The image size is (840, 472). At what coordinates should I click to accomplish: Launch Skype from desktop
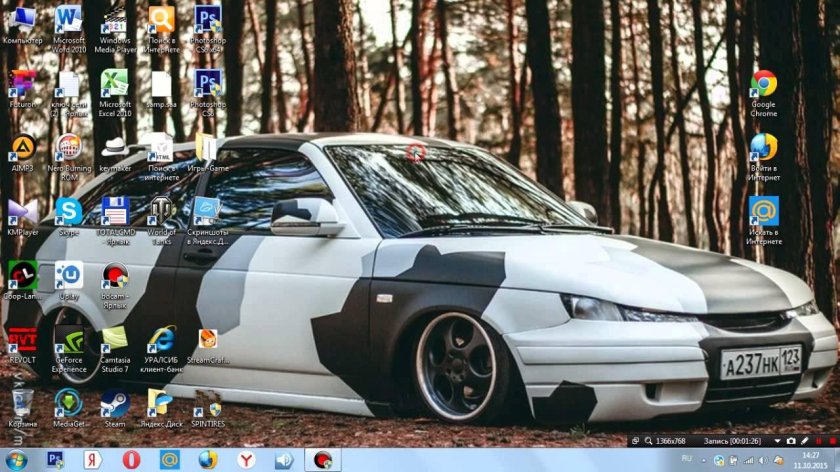tap(68, 211)
